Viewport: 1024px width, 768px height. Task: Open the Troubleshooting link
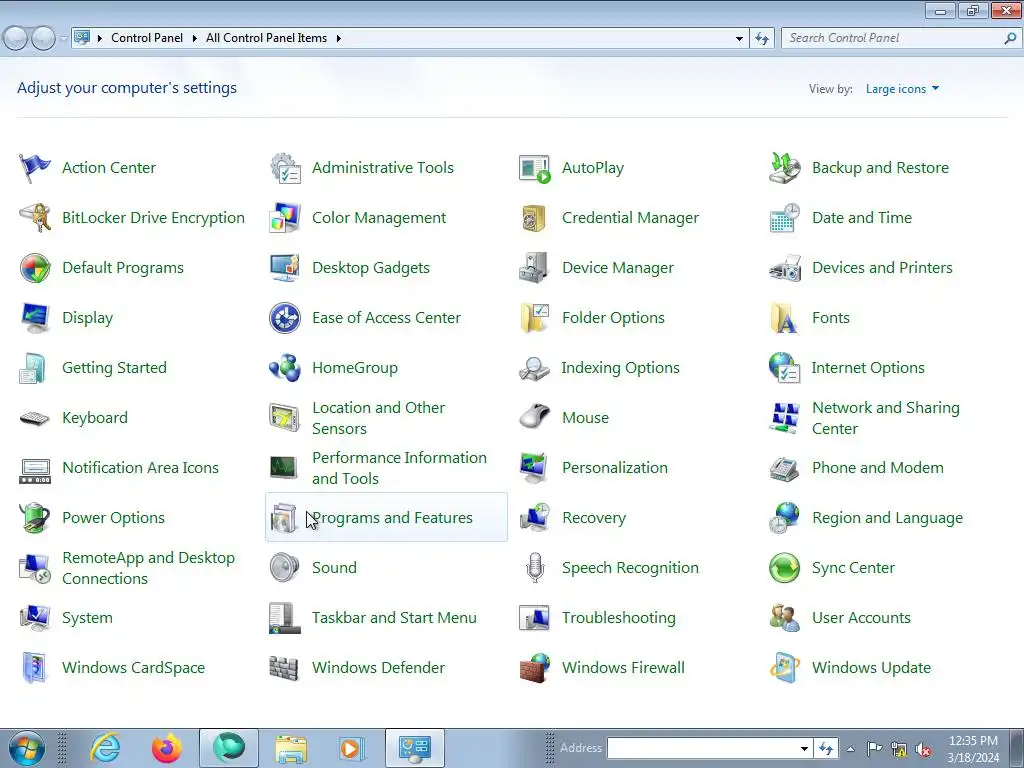[x=619, y=618]
